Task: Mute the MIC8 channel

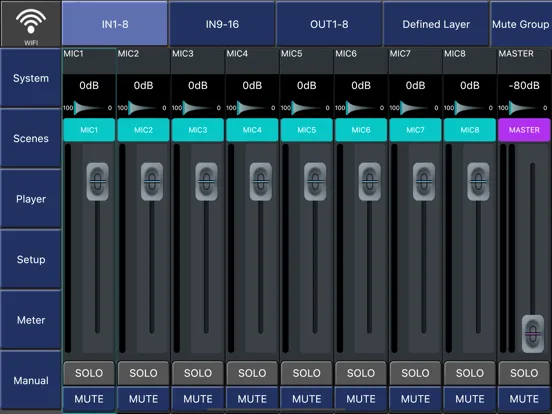Action: pyautogui.click(x=470, y=399)
